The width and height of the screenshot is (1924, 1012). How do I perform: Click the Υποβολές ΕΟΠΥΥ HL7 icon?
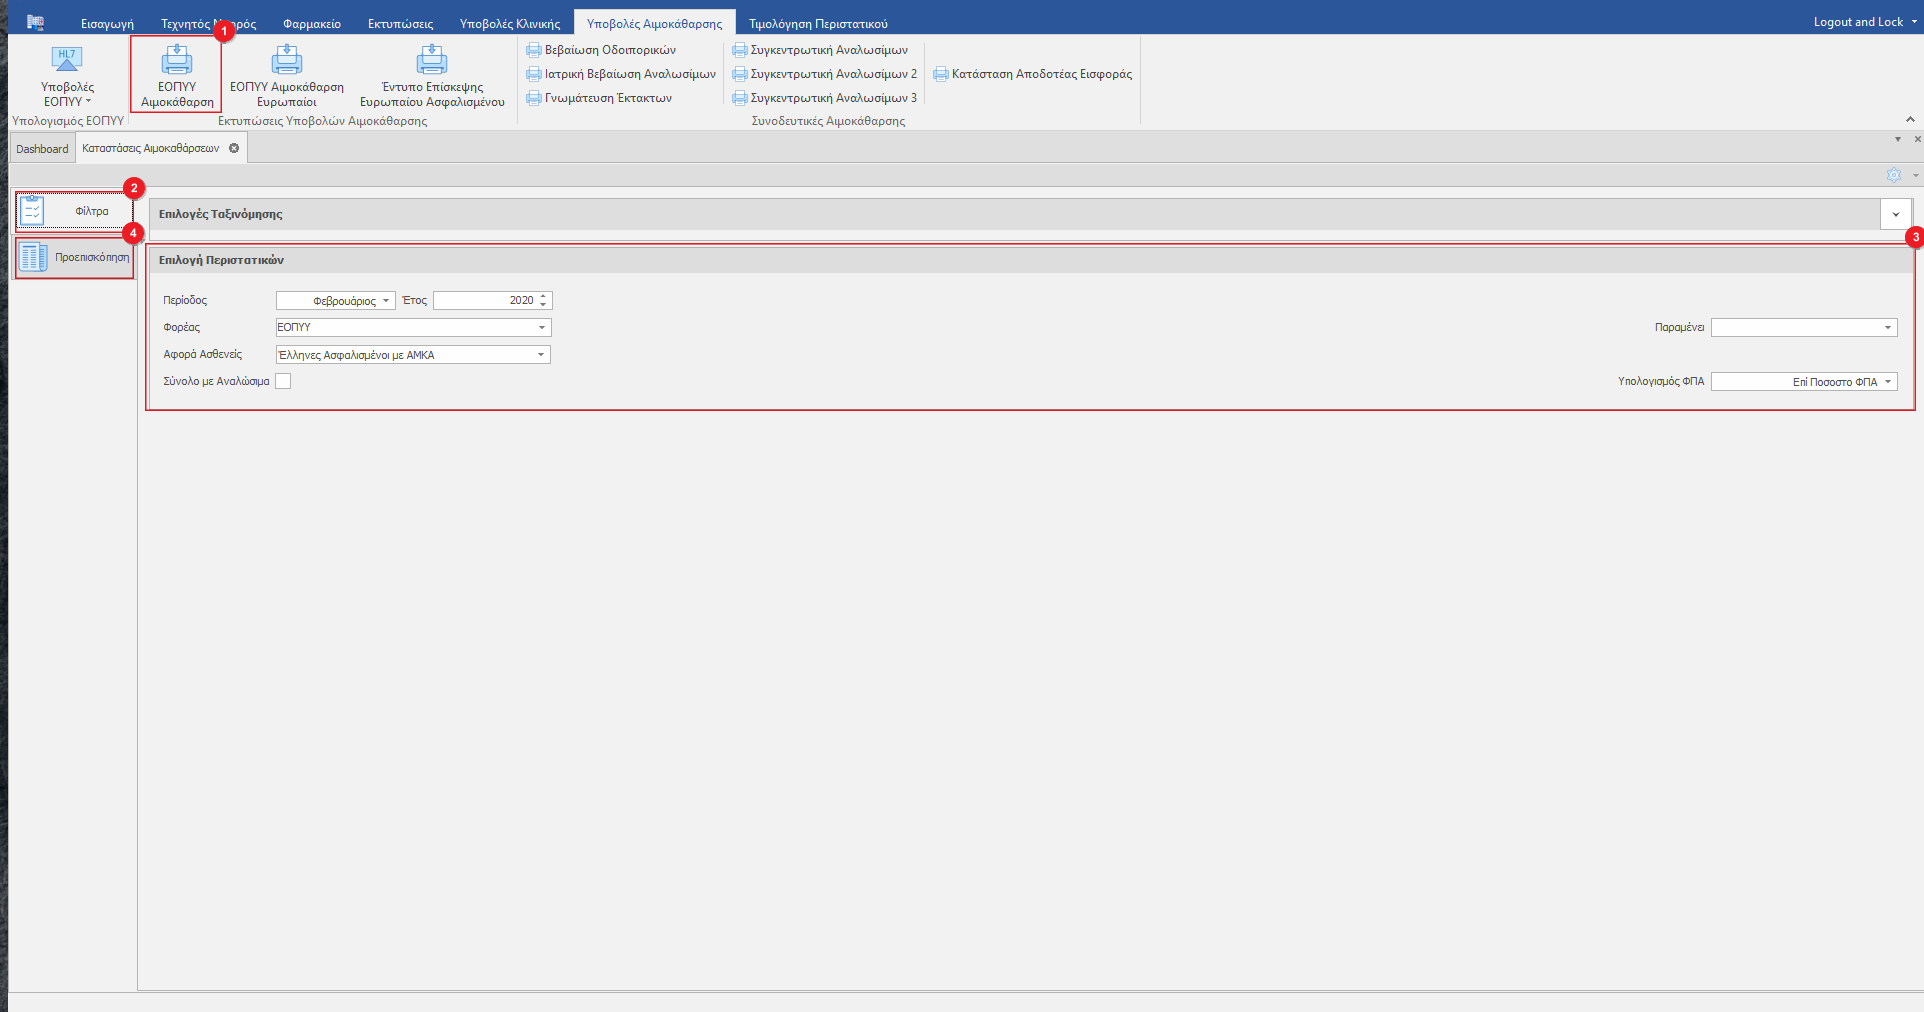point(67,60)
